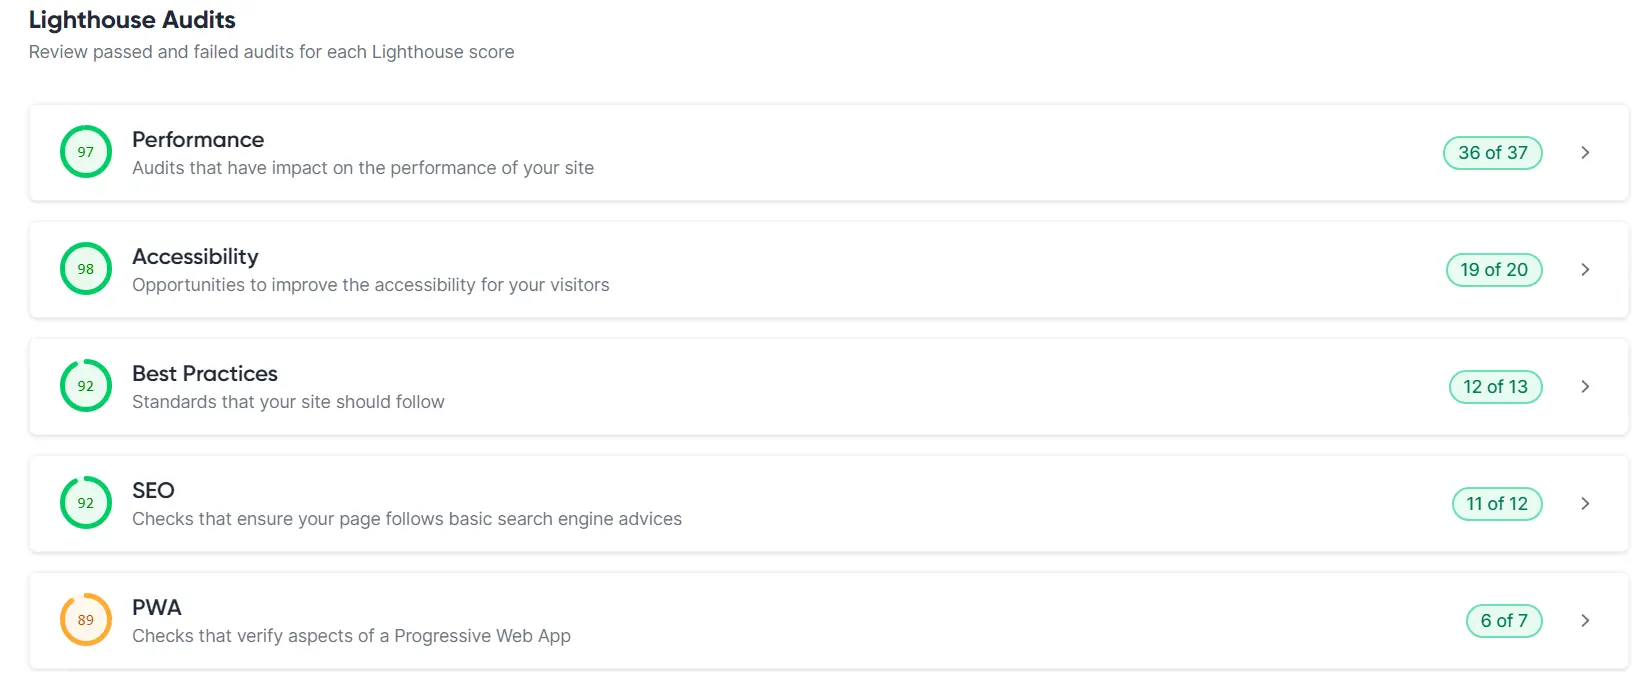Click the Performance score gauge showing 97
This screenshot has width=1647, height=687.
86,152
